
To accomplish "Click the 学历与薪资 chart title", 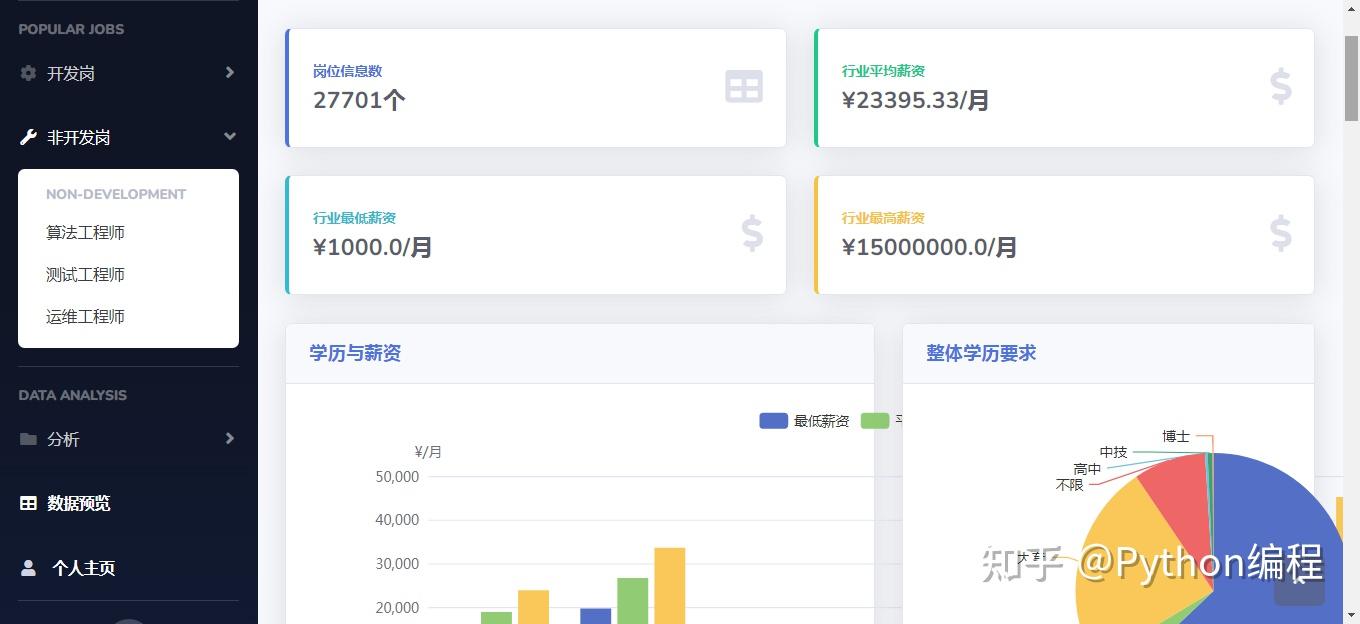I will coord(355,353).
